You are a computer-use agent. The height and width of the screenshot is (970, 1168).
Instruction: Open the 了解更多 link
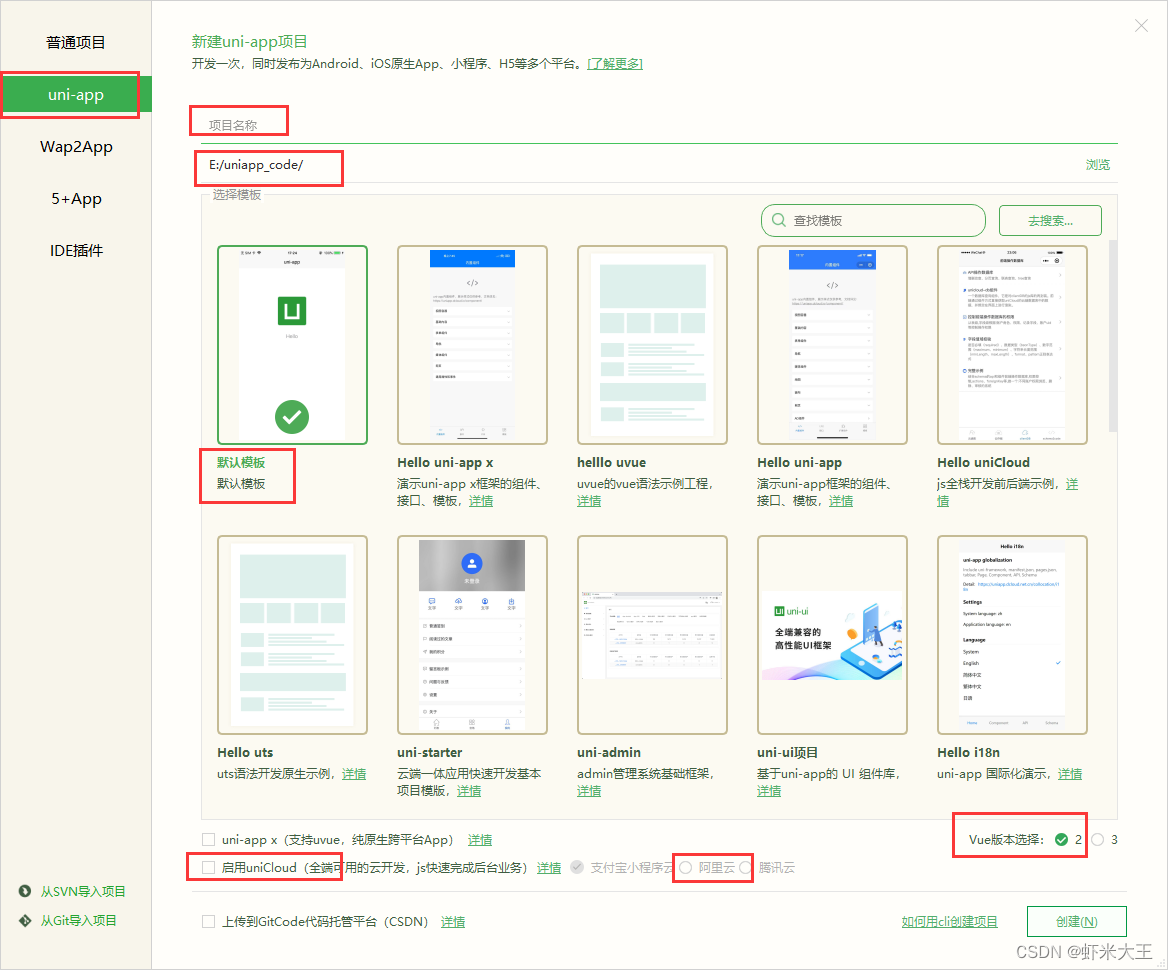[615, 64]
